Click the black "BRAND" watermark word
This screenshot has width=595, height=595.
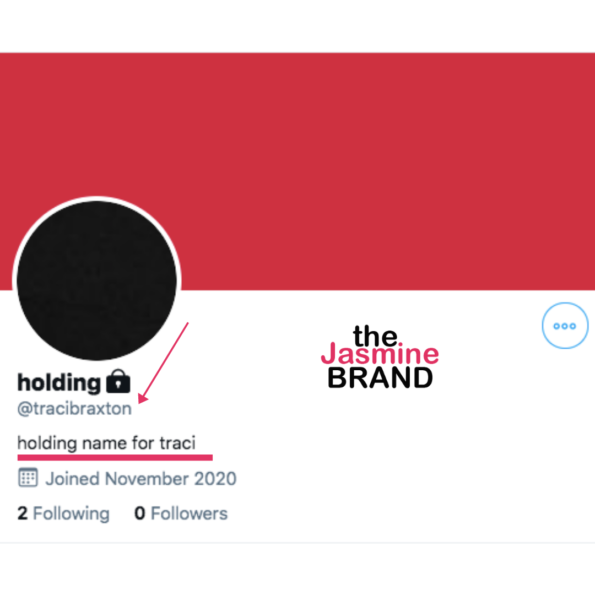[380, 378]
